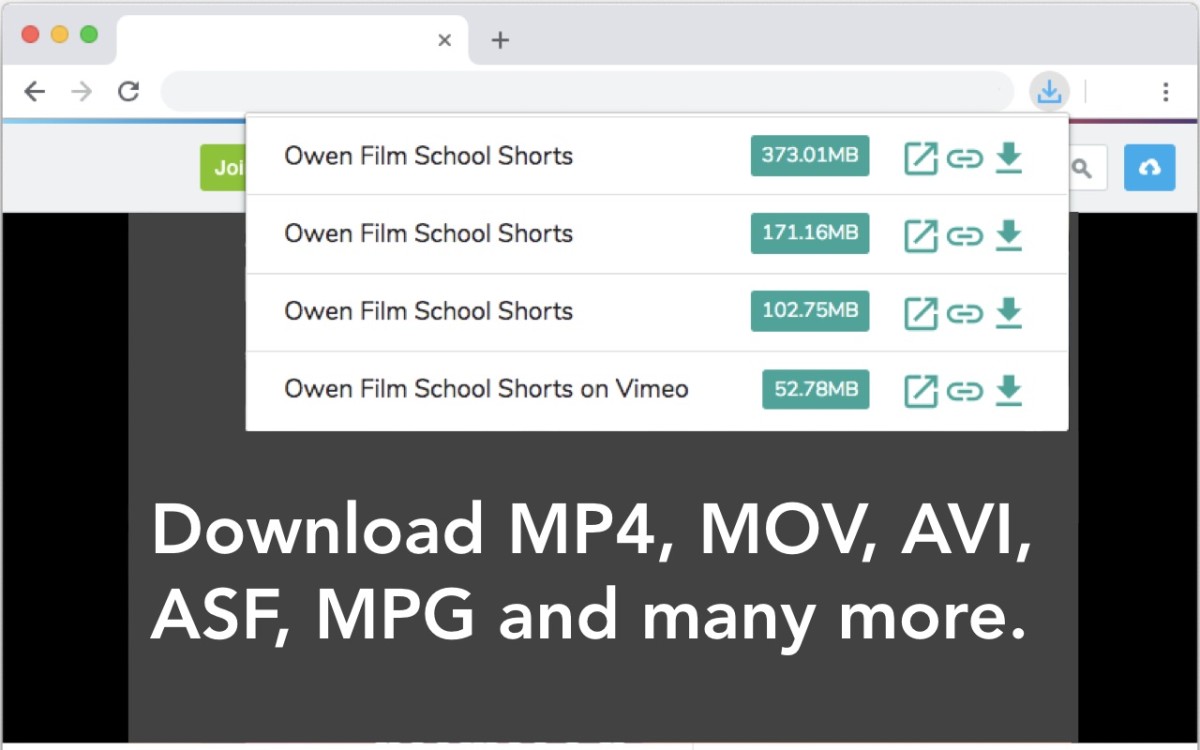This screenshot has width=1200, height=750.
Task: Click the green Join button
Action: pos(224,168)
